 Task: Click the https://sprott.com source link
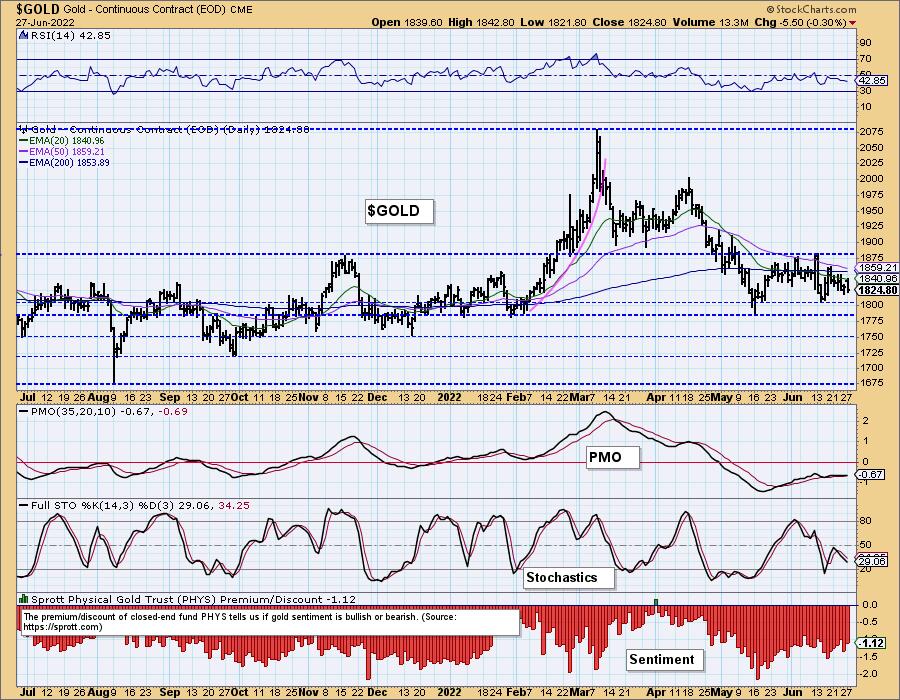point(63,627)
